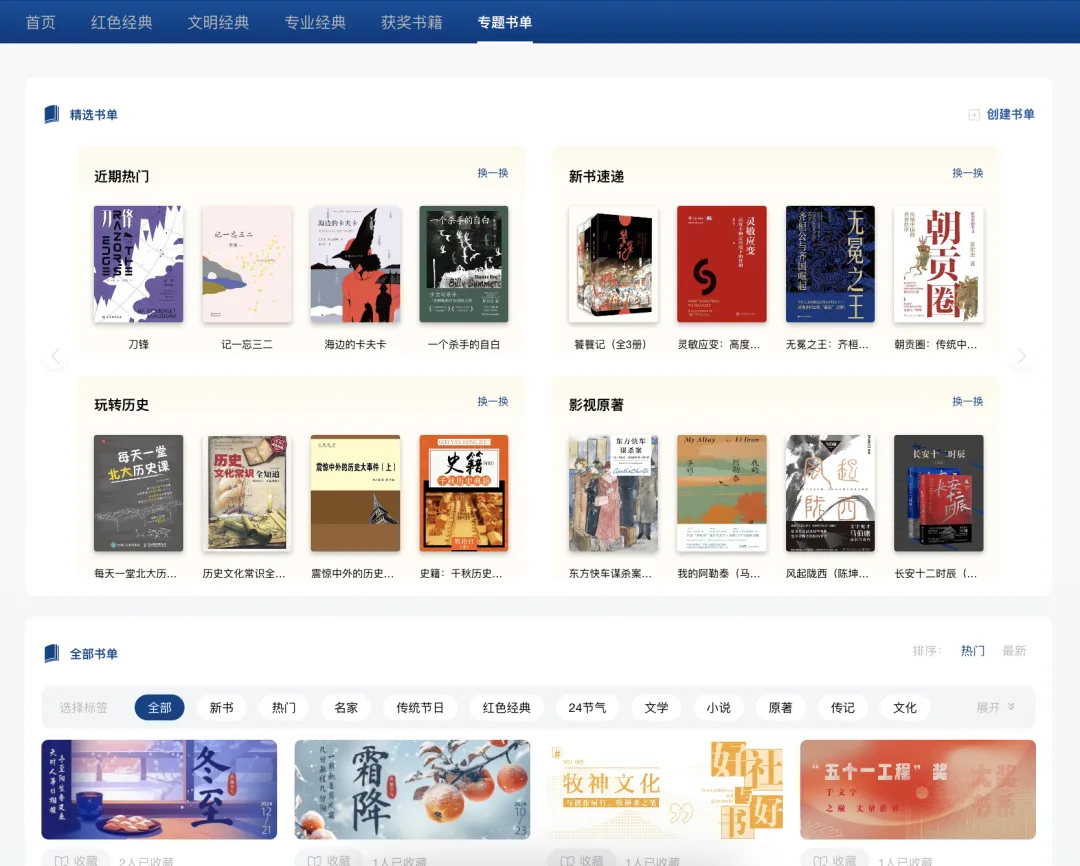
Task: Refresh 影视原著 books with 换一换
Action: tap(967, 401)
